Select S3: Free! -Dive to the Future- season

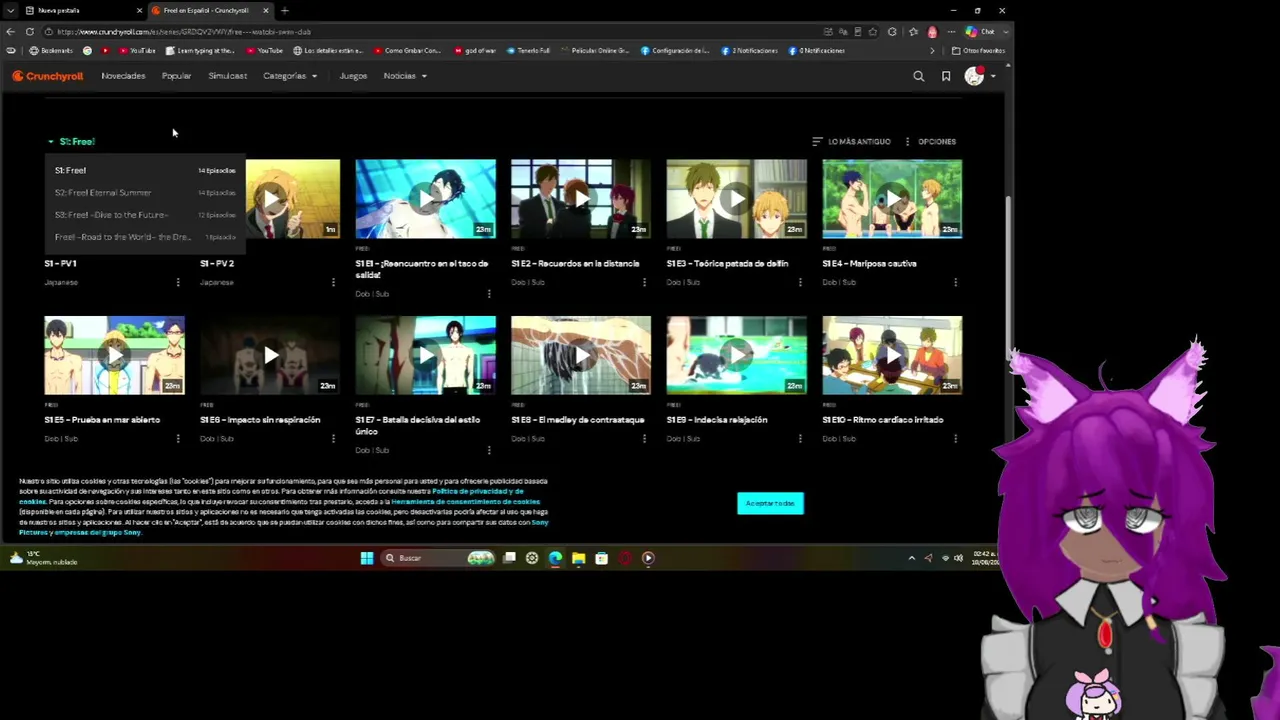tap(145, 215)
